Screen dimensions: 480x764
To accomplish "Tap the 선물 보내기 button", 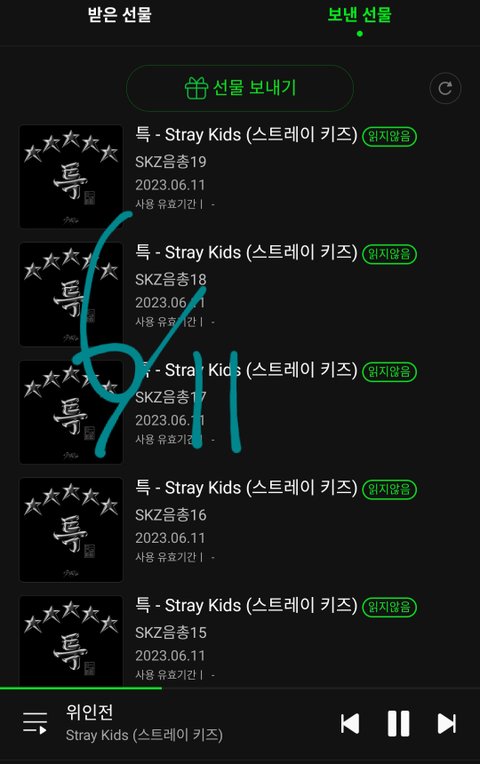I will tap(240, 88).
